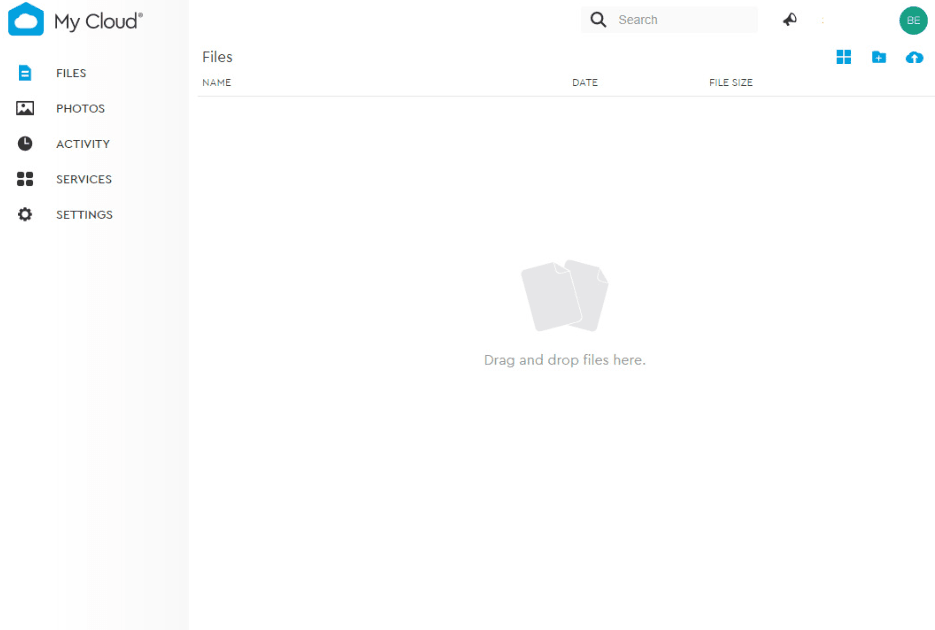Click the Files heading above the list
The height and width of the screenshot is (630, 935).
pos(217,57)
